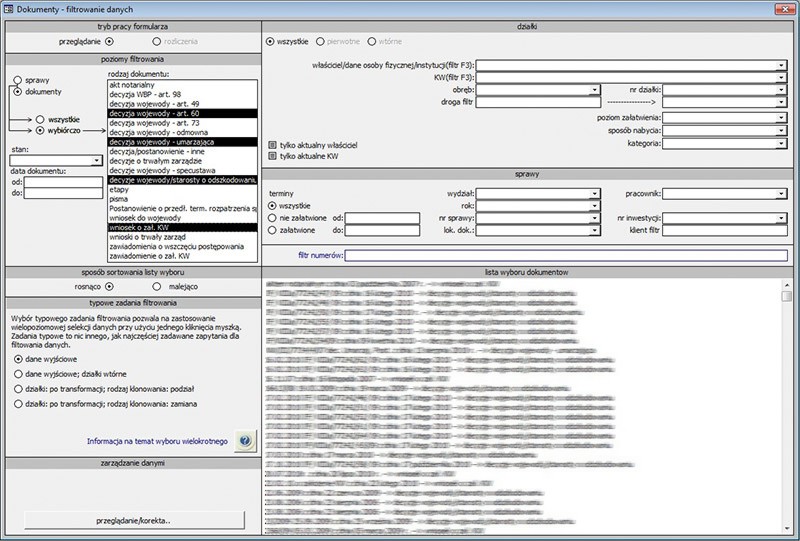The height and width of the screenshot is (541, 800).
Task: Set sorting to 'rosnąco'
Action: pos(109,286)
